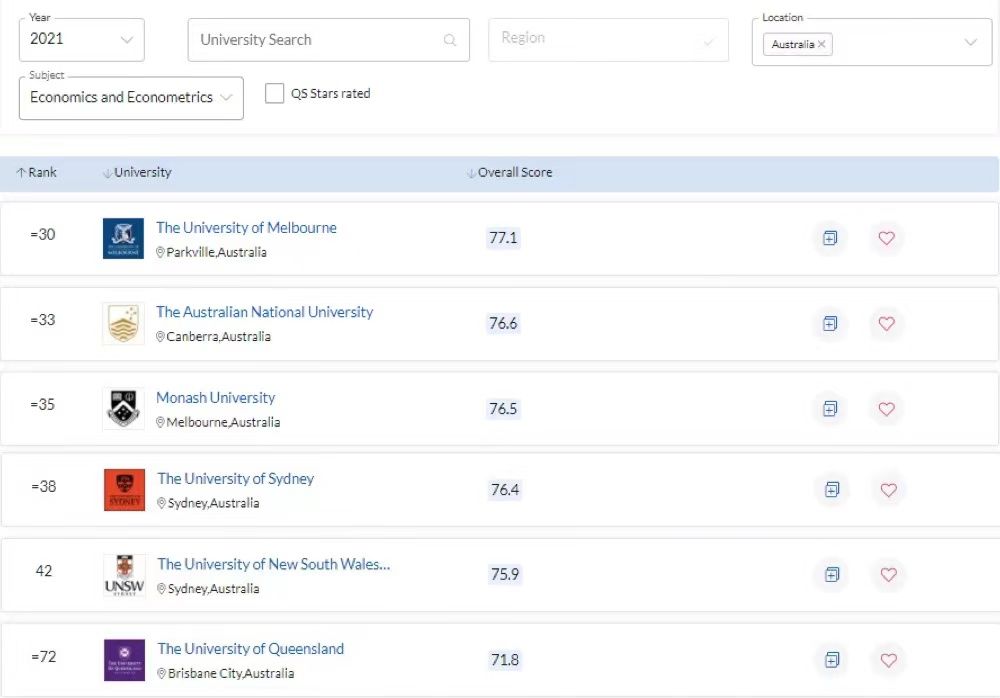Remove the Australia location tag
This screenshot has width=1000, height=698.
(x=821, y=44)
